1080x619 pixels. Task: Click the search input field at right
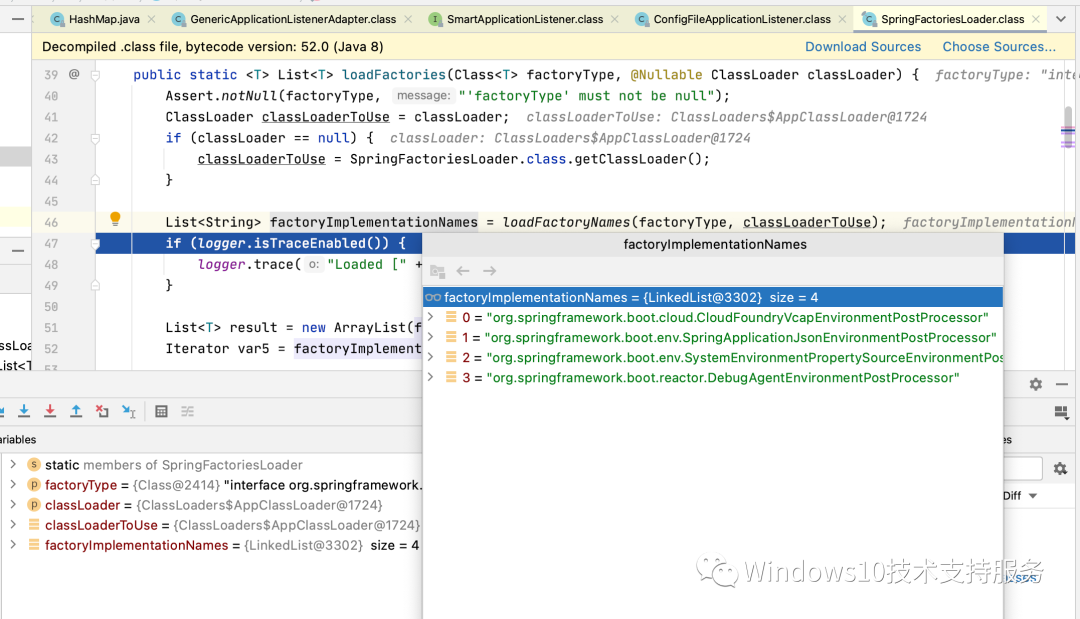pyautogui.click(x=1023, y=469)
